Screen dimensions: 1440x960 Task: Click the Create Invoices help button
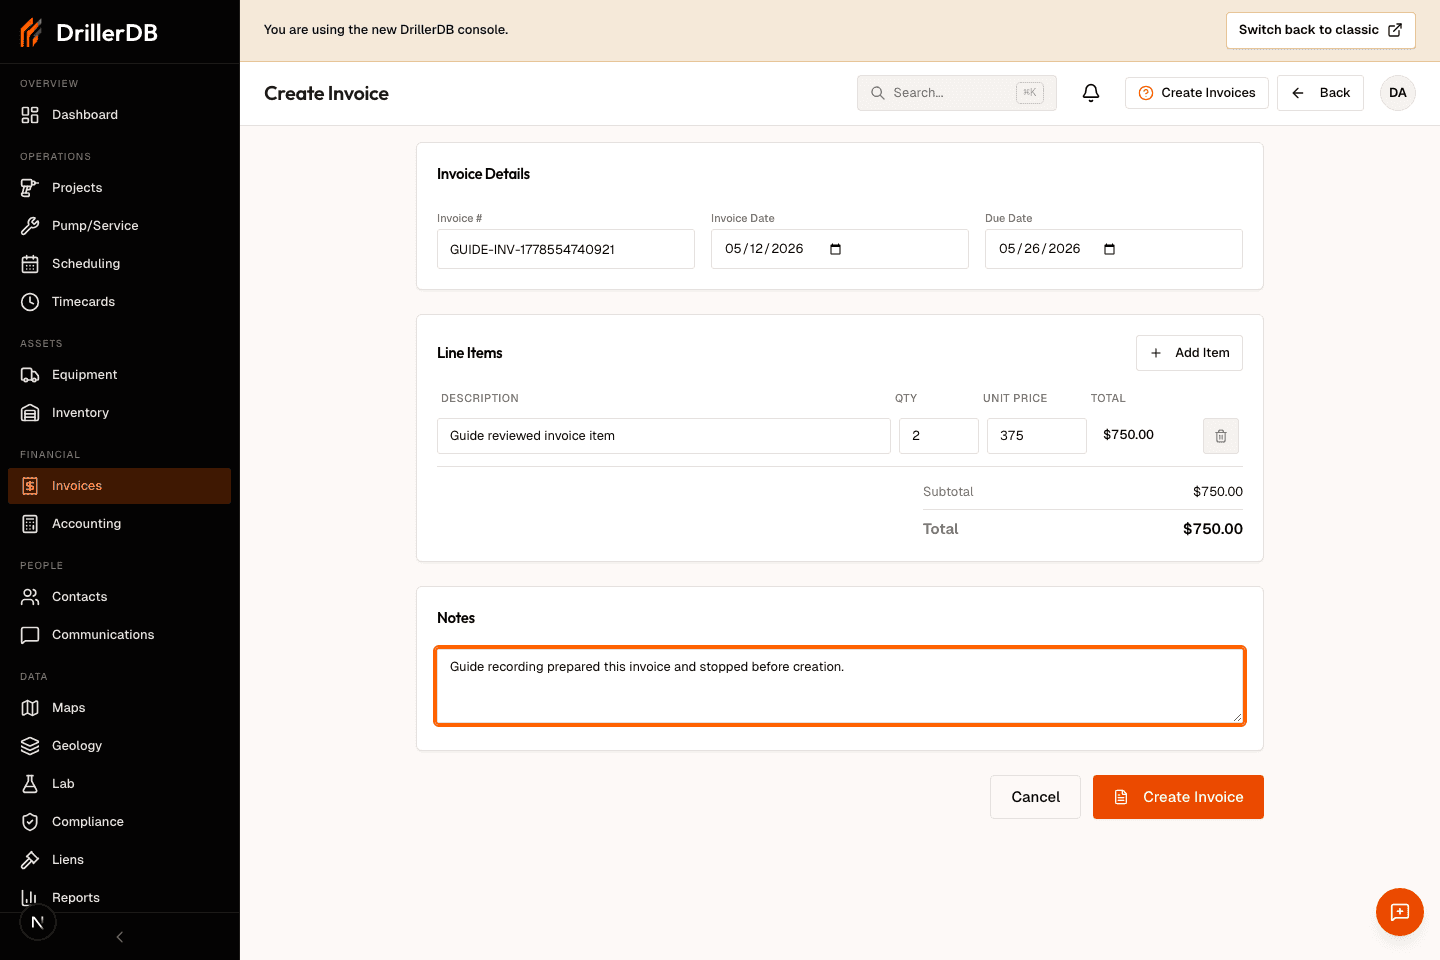click(1197, 93)
